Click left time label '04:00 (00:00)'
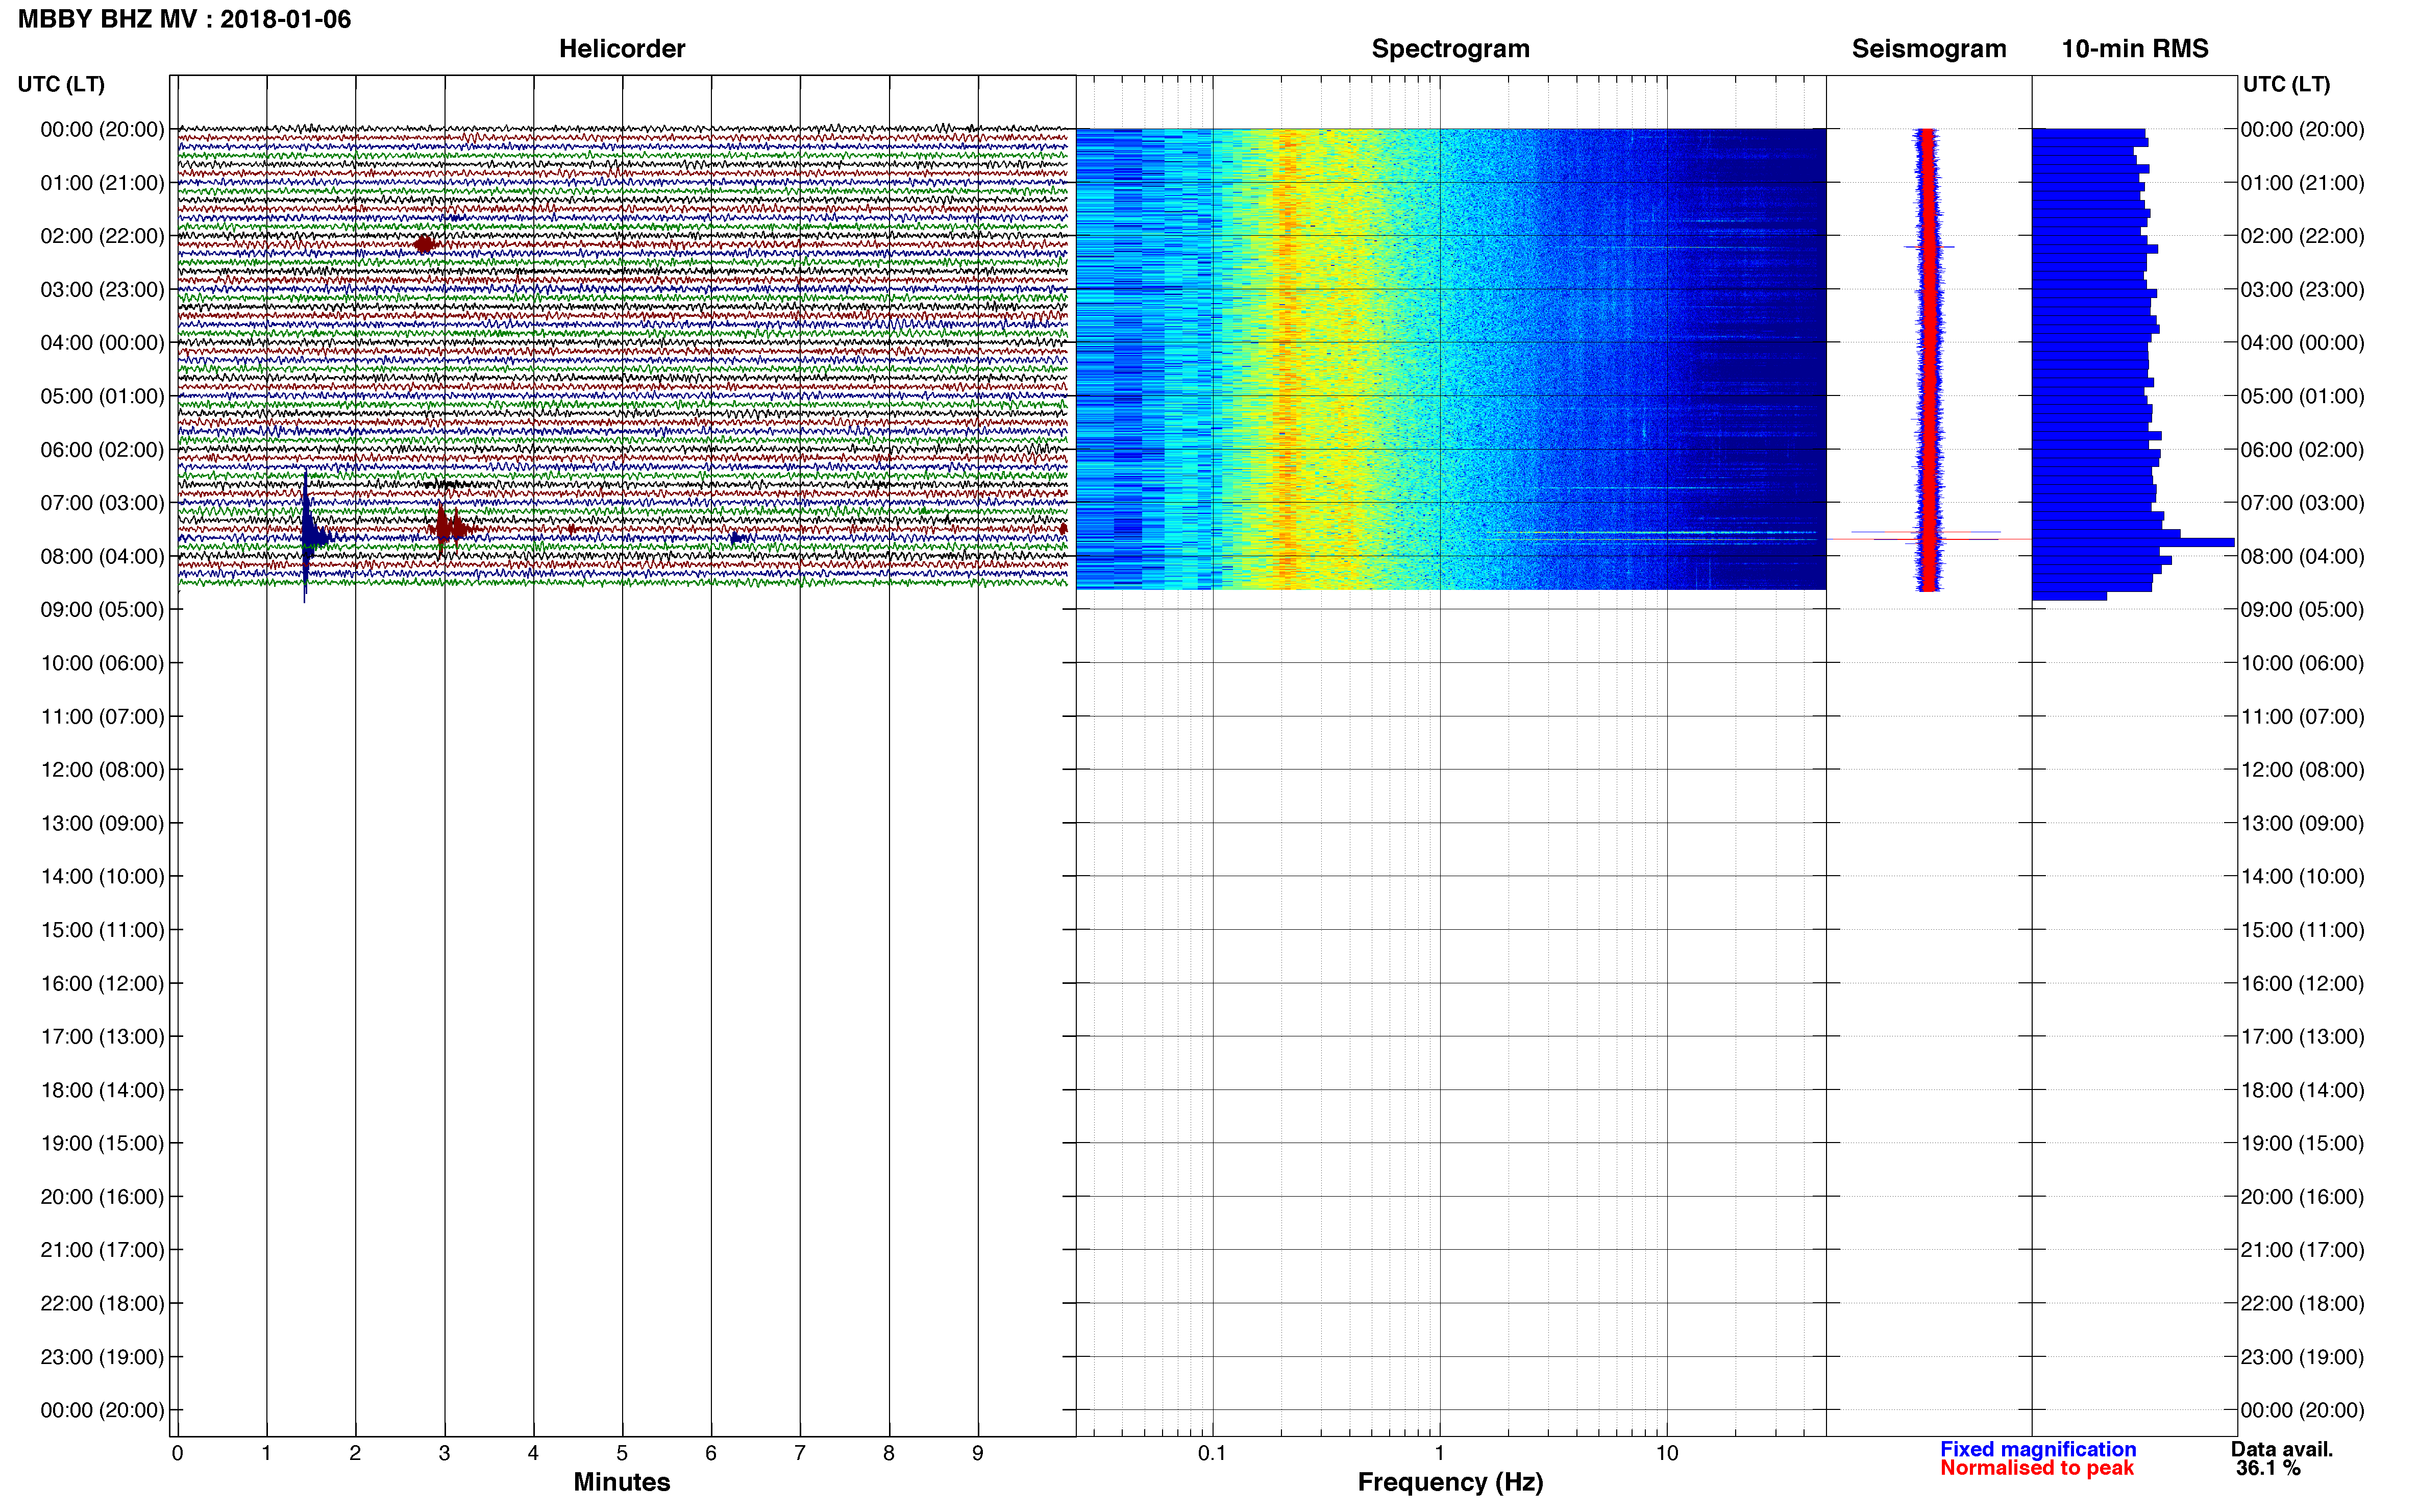2419x1512 pixels. (102, 343)
